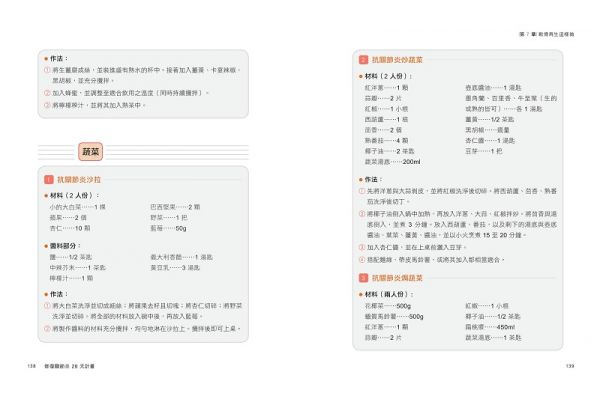Click the ingredient "熟番茄……4 顆"

[x=386, y=141]
